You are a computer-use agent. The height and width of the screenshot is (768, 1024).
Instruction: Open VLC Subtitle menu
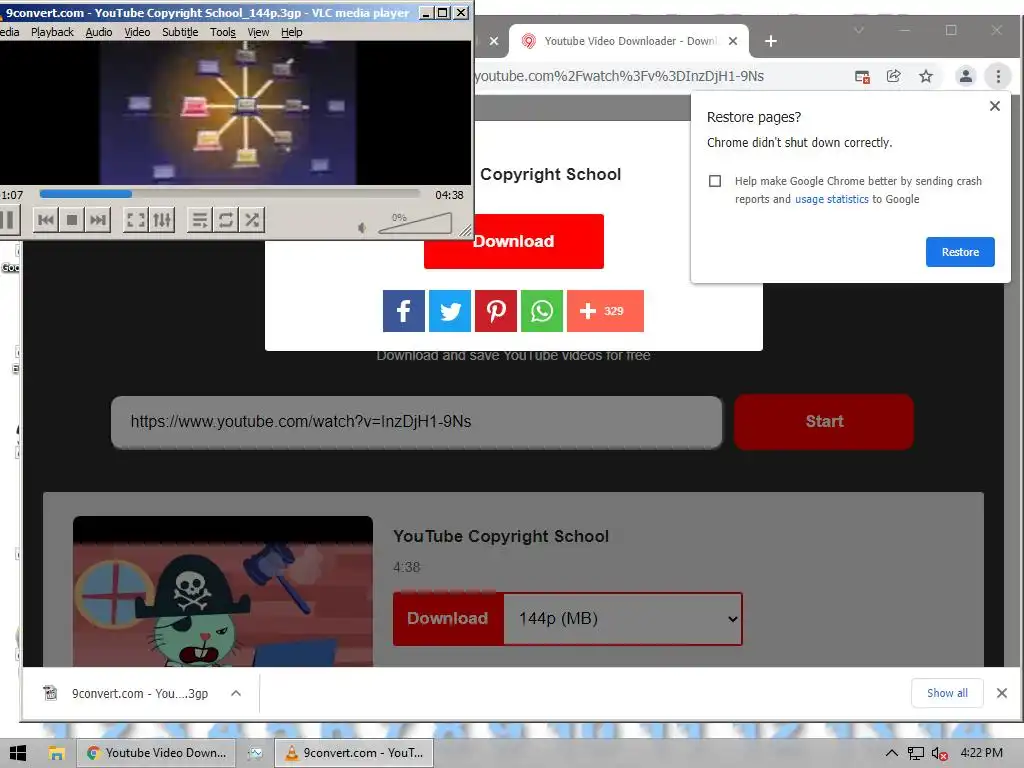point(180,32)
